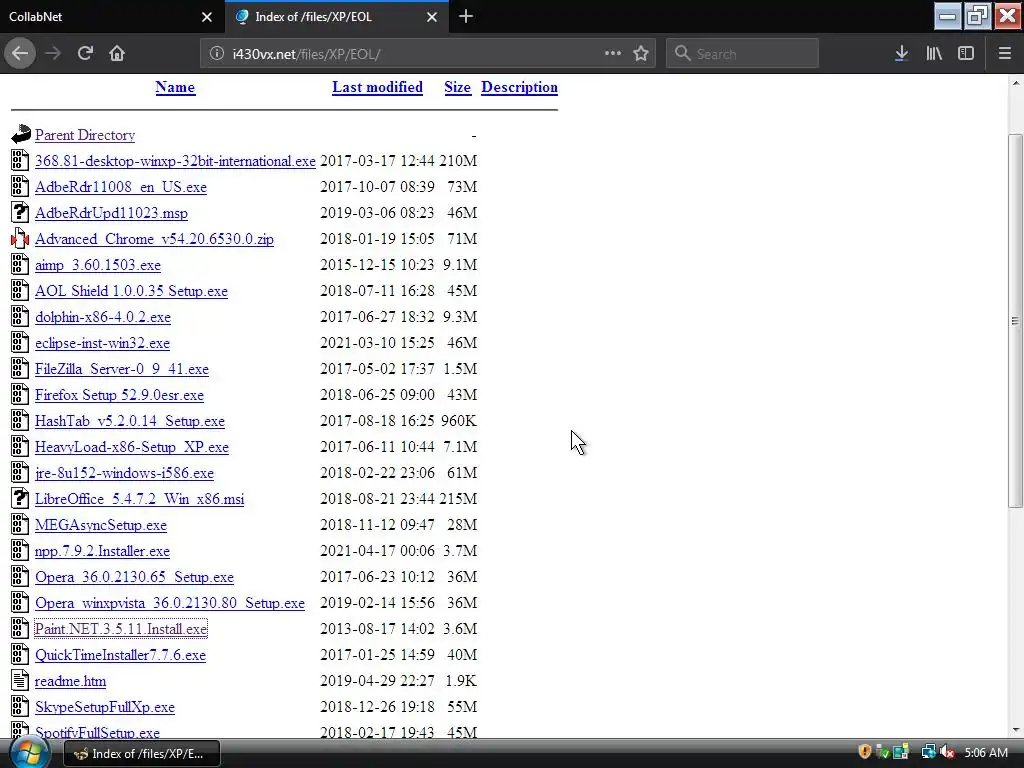Click the taskbar Index of /files/XP/E... button
Screen dimensions: 1024x768
pos(142,754)
